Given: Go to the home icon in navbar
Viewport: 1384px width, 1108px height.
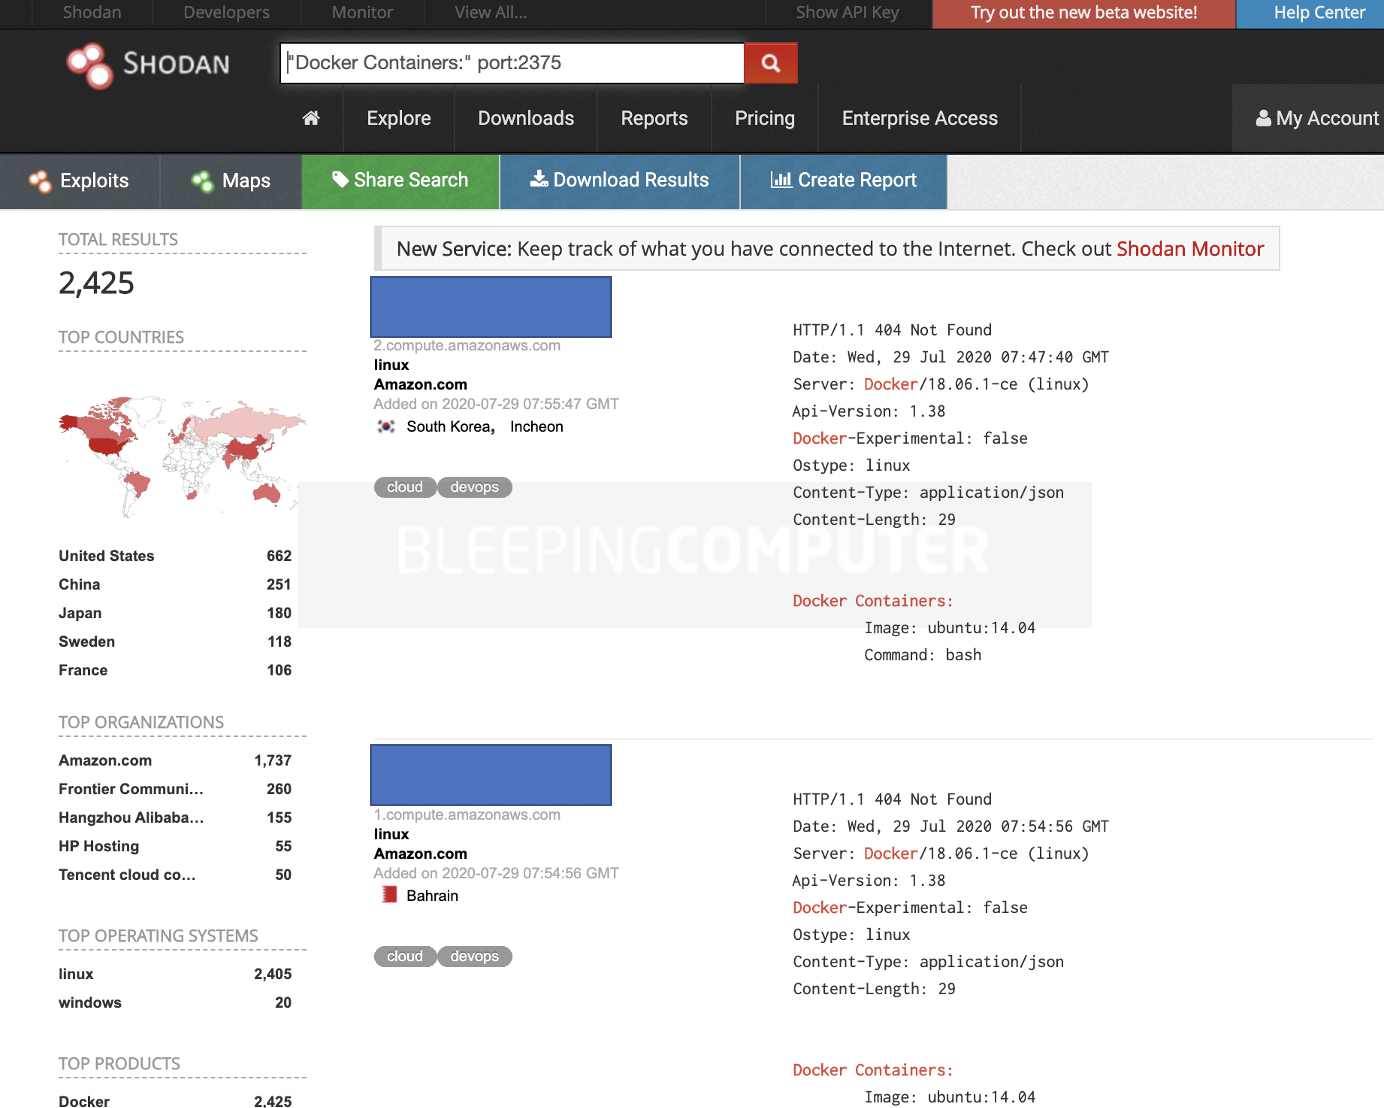Looking at the screenshot, I should [x=311, y=118].
